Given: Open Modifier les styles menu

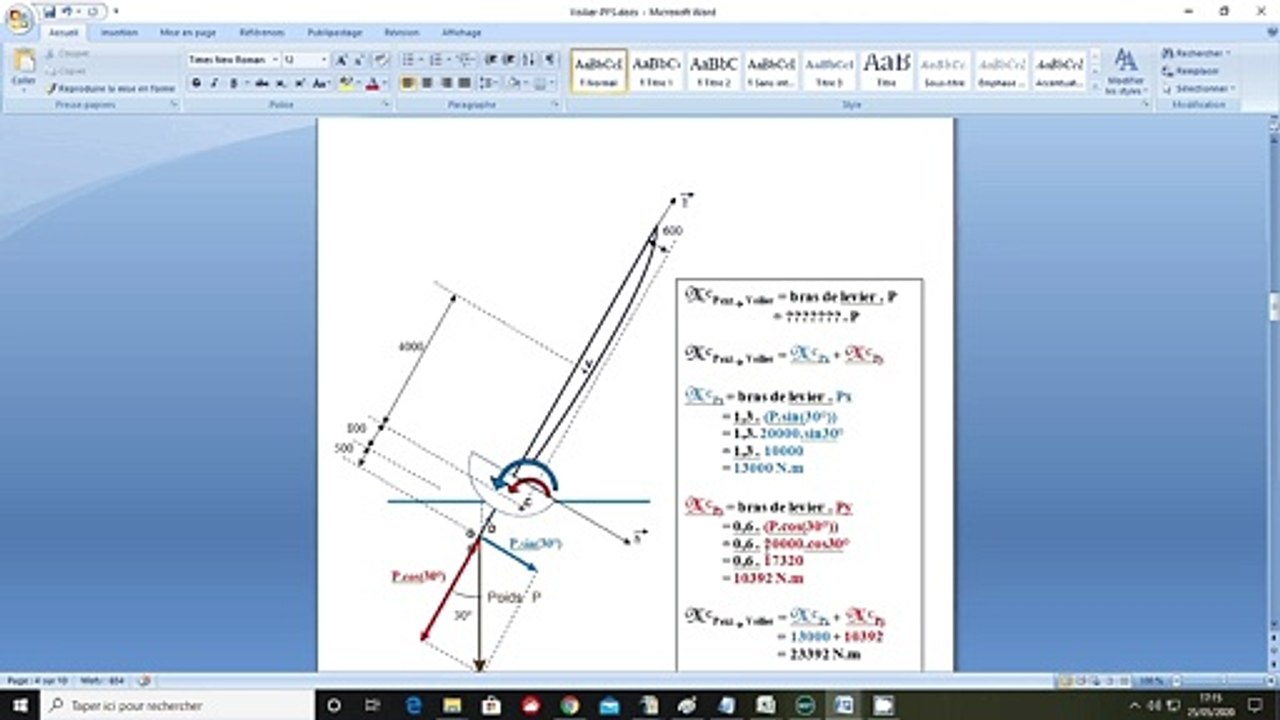Looking at the screenshot, I should 1126,71.
